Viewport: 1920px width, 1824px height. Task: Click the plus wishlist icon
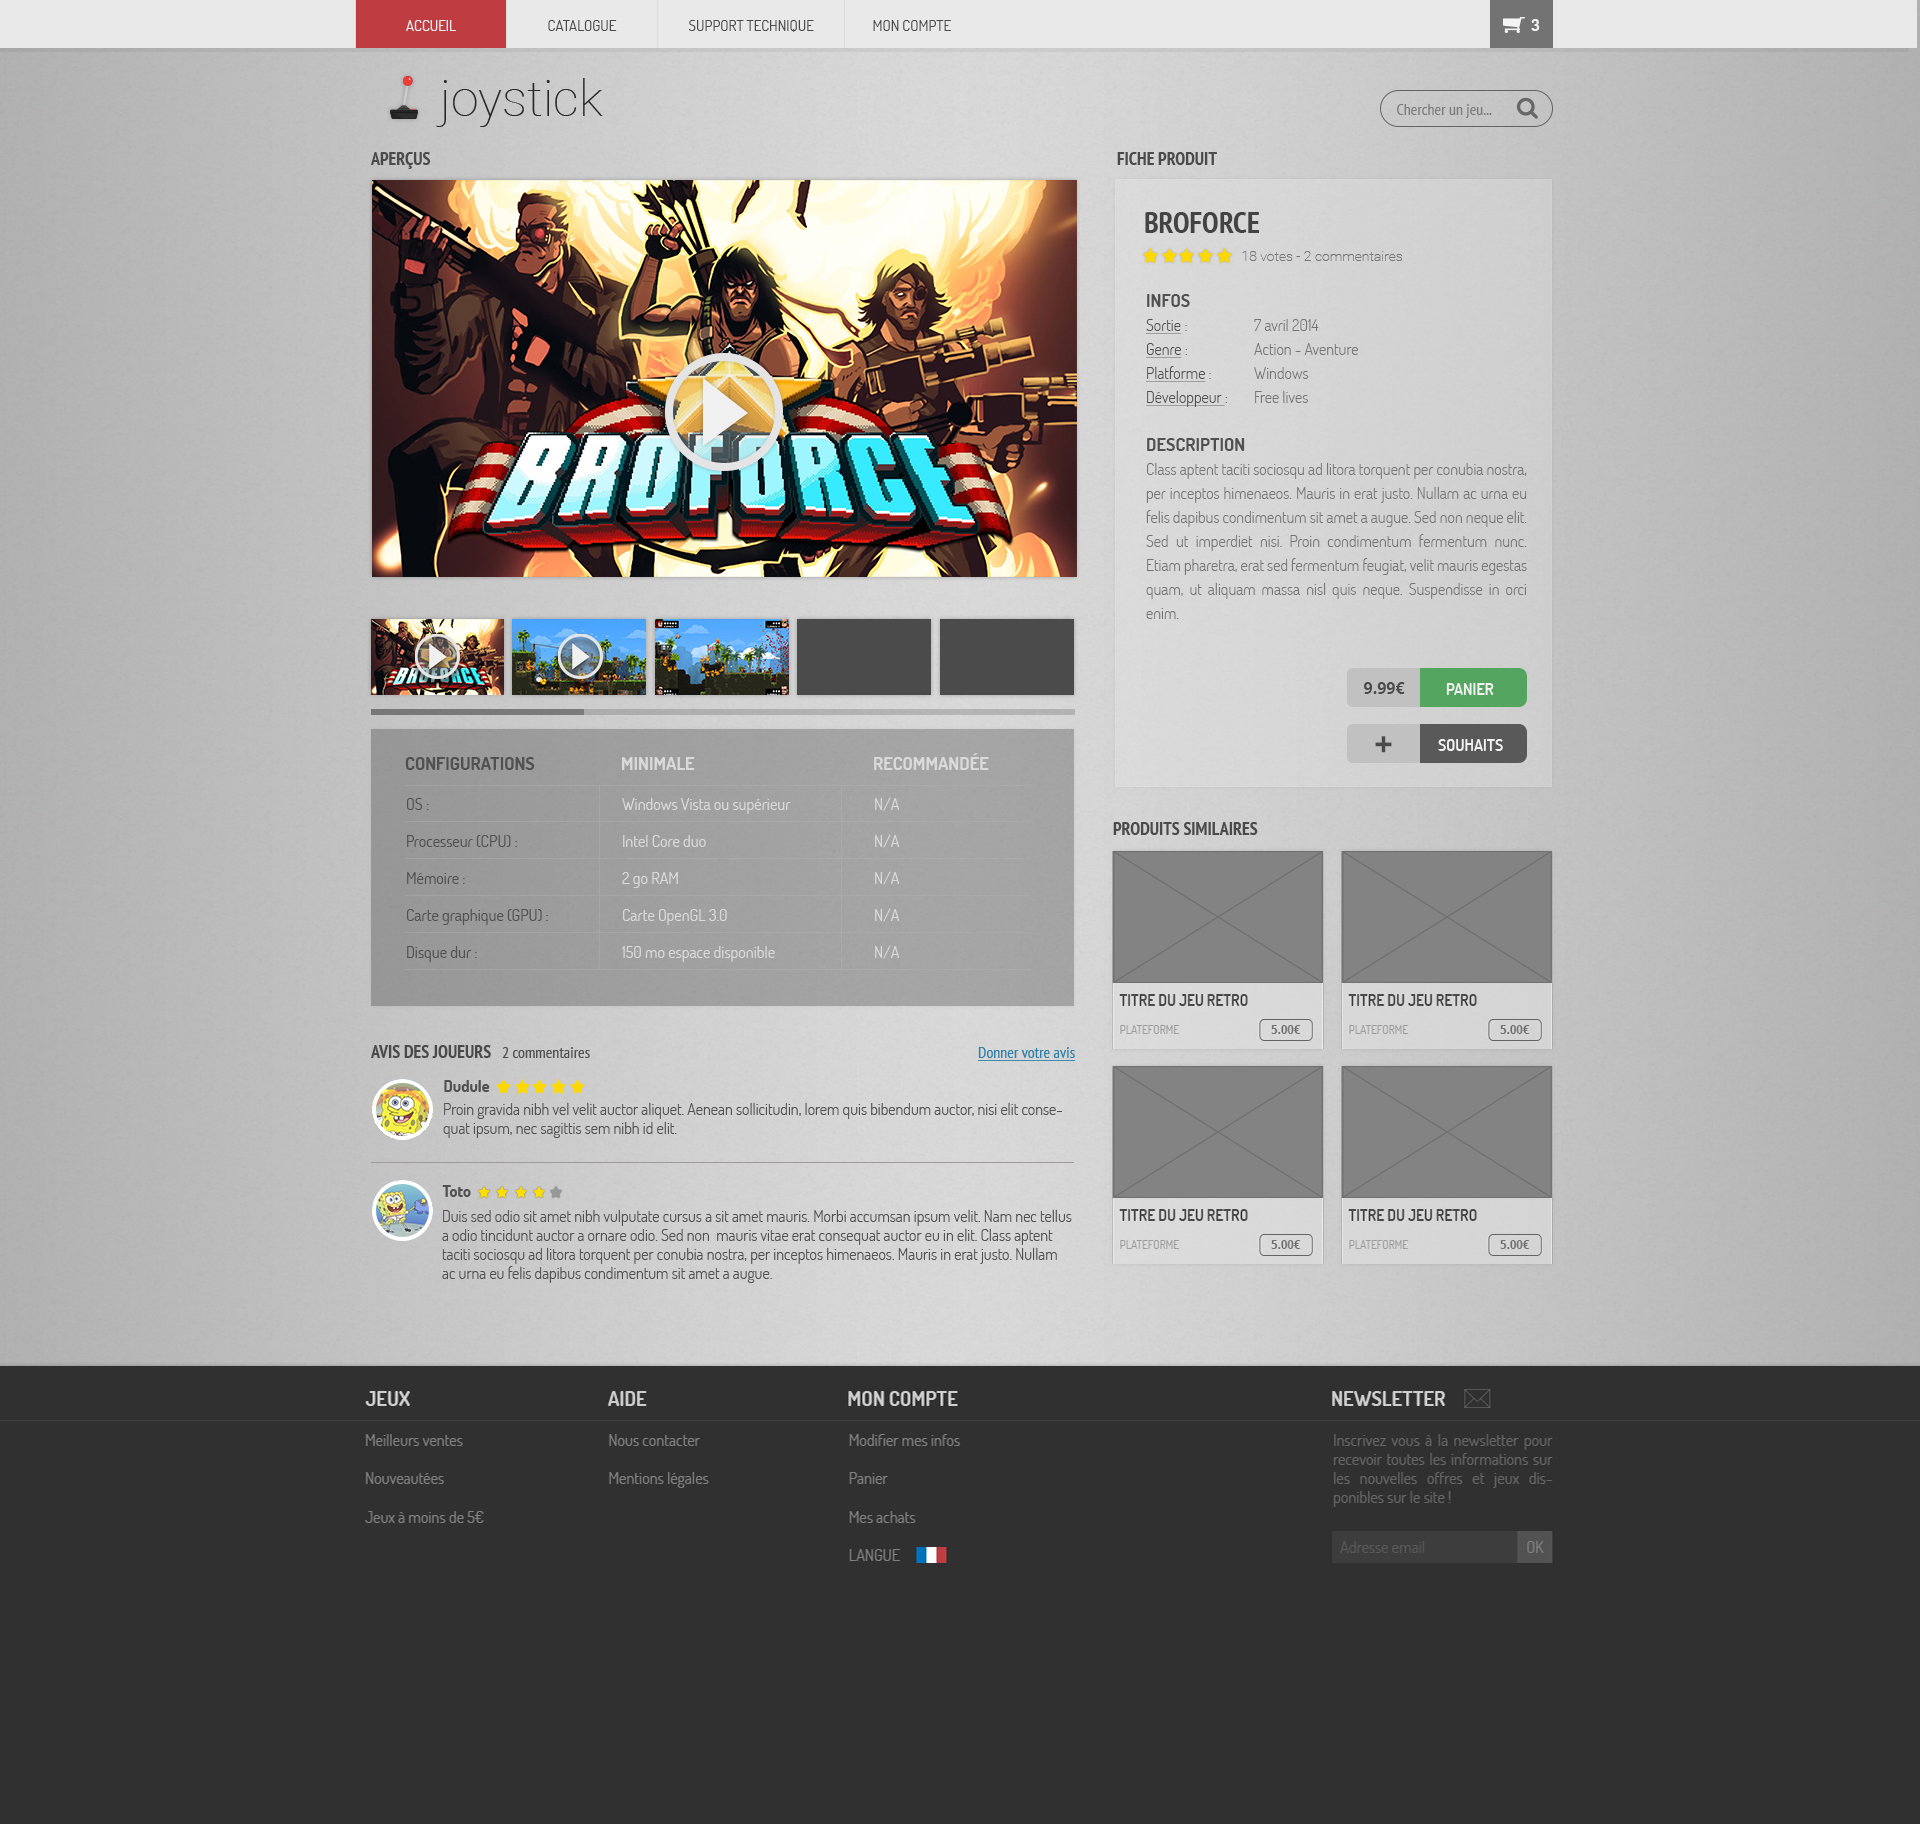pyautogui.click(x=1383, y=744)
